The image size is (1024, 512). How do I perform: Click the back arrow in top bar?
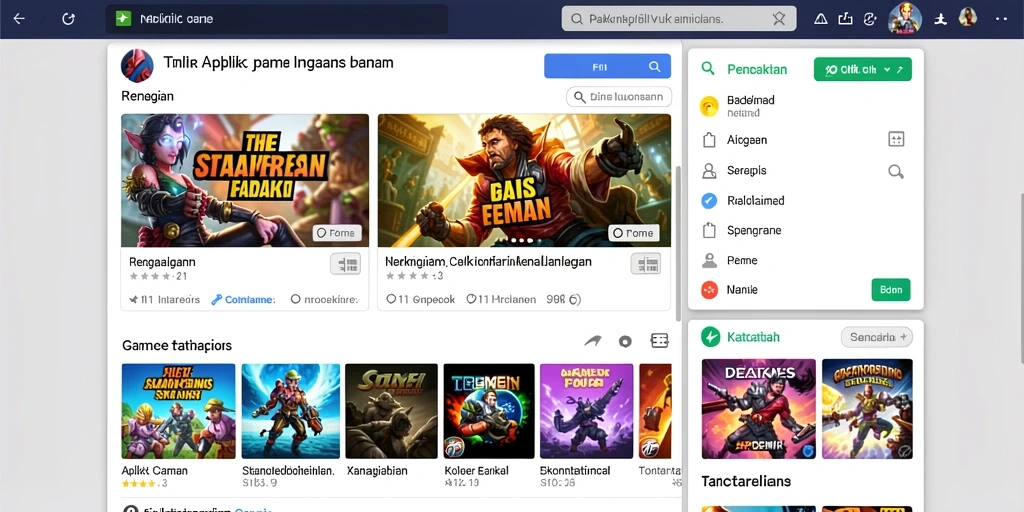tap(19, 19)
